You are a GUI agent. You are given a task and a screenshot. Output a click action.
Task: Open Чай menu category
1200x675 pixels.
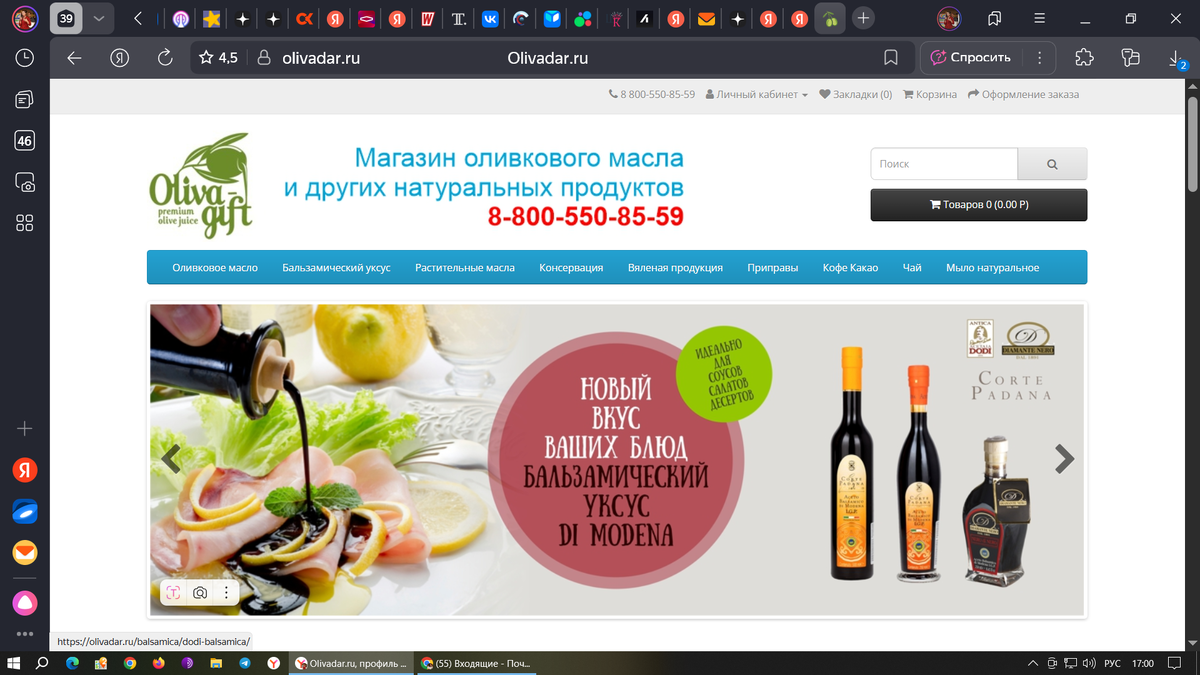pyautogui.click(x=912, y=268)
